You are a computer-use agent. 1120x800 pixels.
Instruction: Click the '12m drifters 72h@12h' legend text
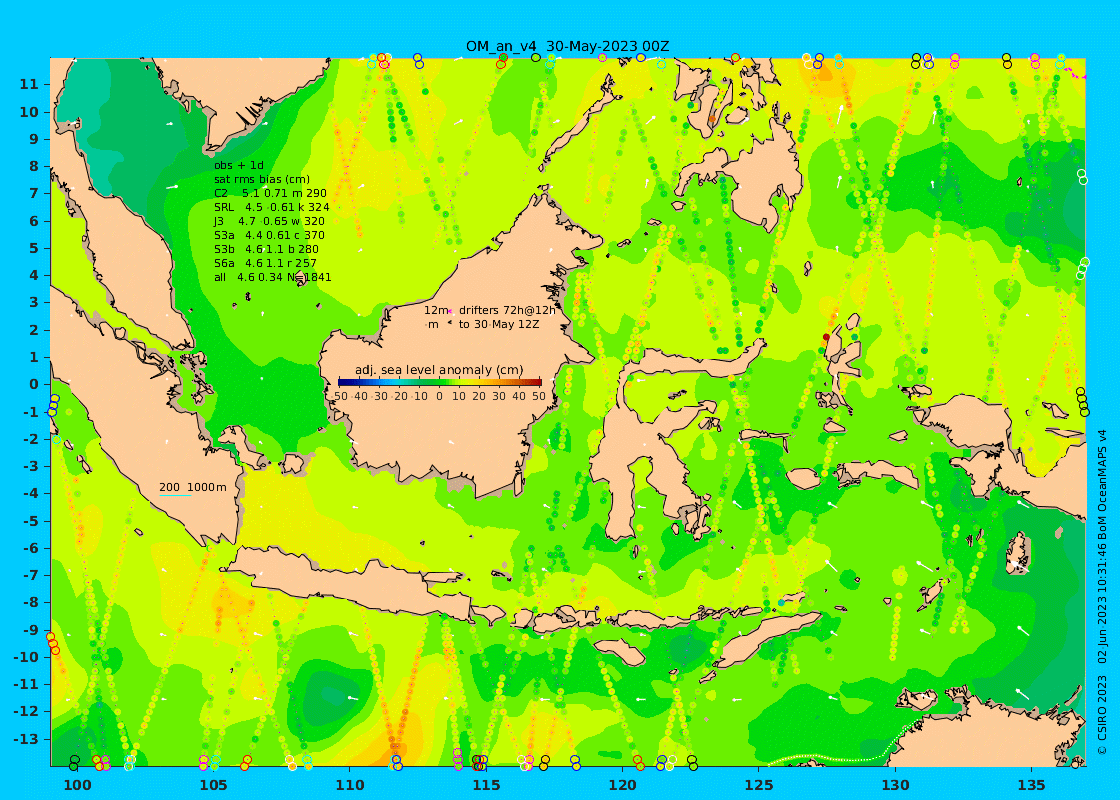489,311
